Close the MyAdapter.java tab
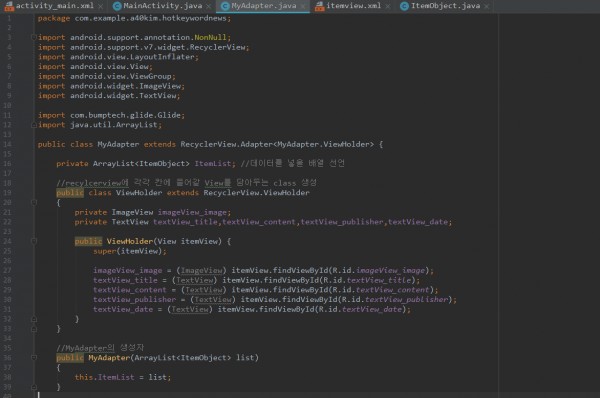600x398 pixels. tap(303, 6)
